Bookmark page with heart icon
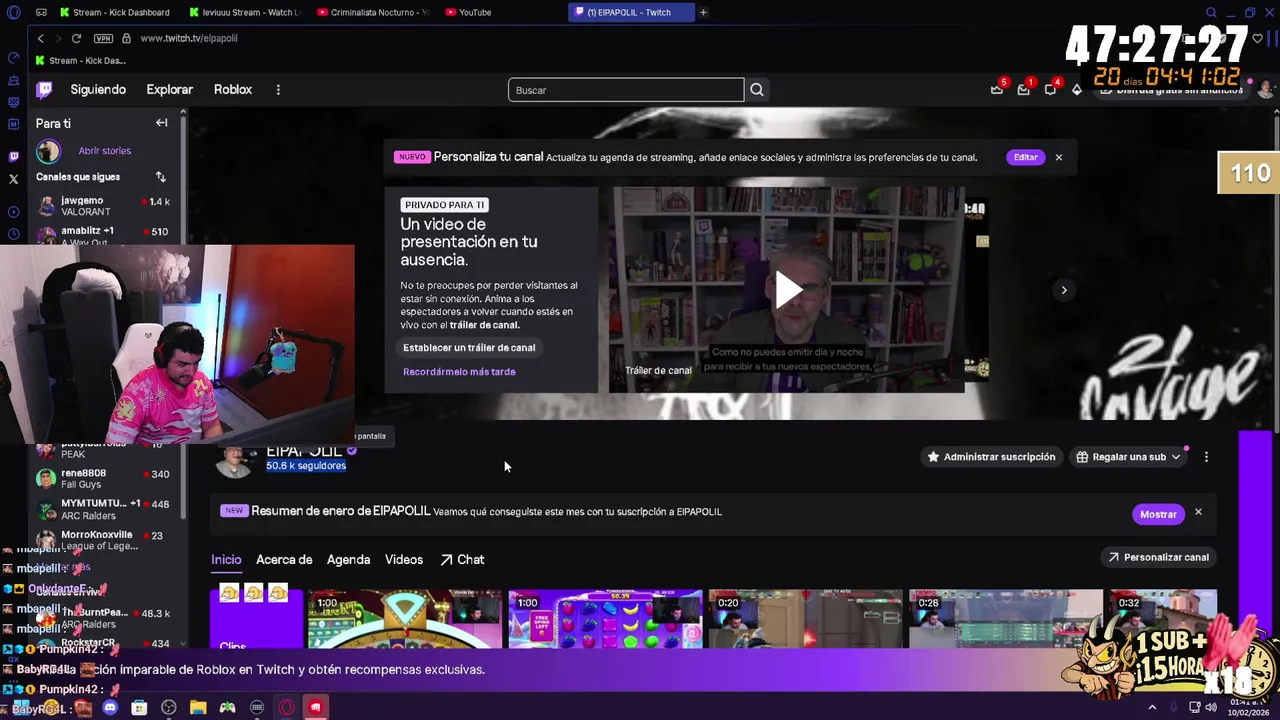This screenshot has height=720, width=1280. point(1258,38)
